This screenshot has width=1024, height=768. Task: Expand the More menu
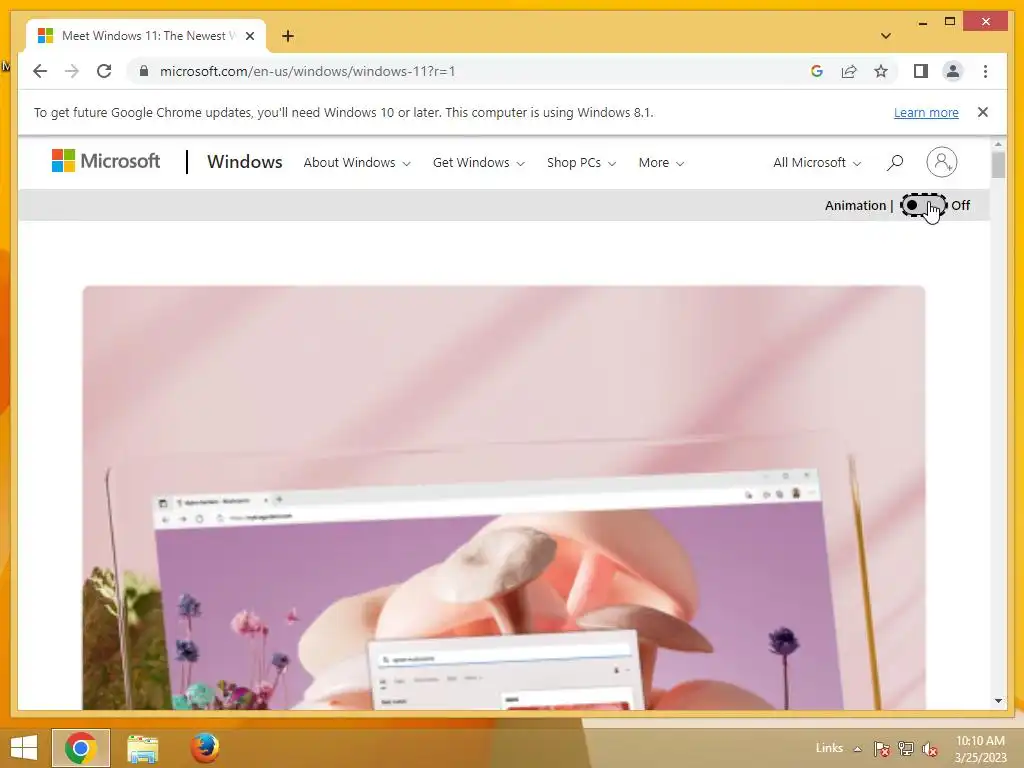tap(661, 163)
